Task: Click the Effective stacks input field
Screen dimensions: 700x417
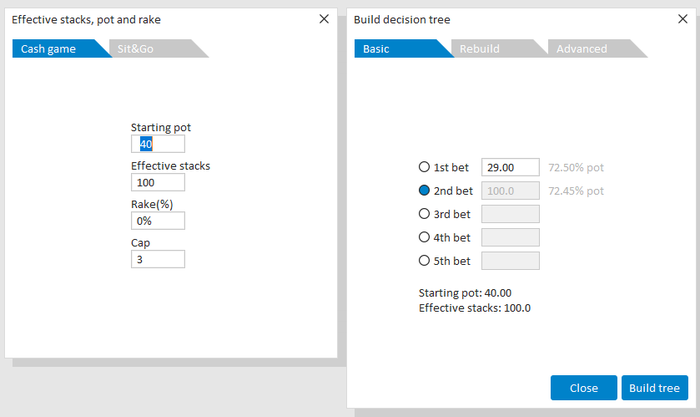Action: 158,182
